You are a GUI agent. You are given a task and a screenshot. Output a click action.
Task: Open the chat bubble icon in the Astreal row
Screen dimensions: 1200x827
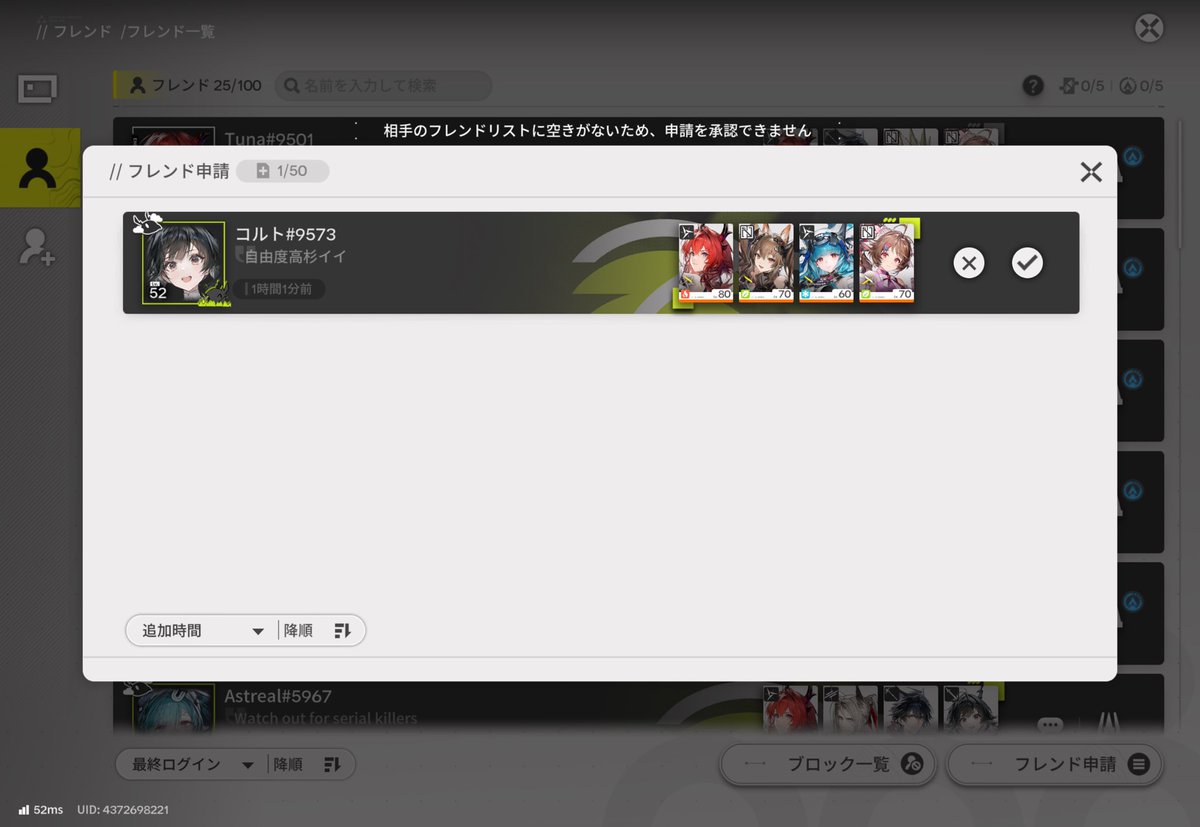click(1049, 725)
